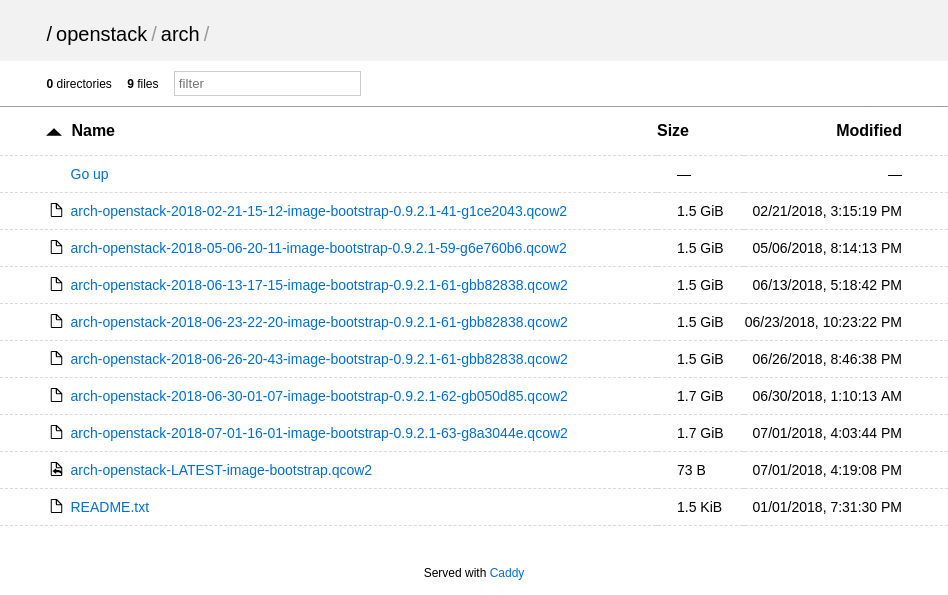Click file icon beside 2018-02-21 qcow2 image

[x=56, y=210]
